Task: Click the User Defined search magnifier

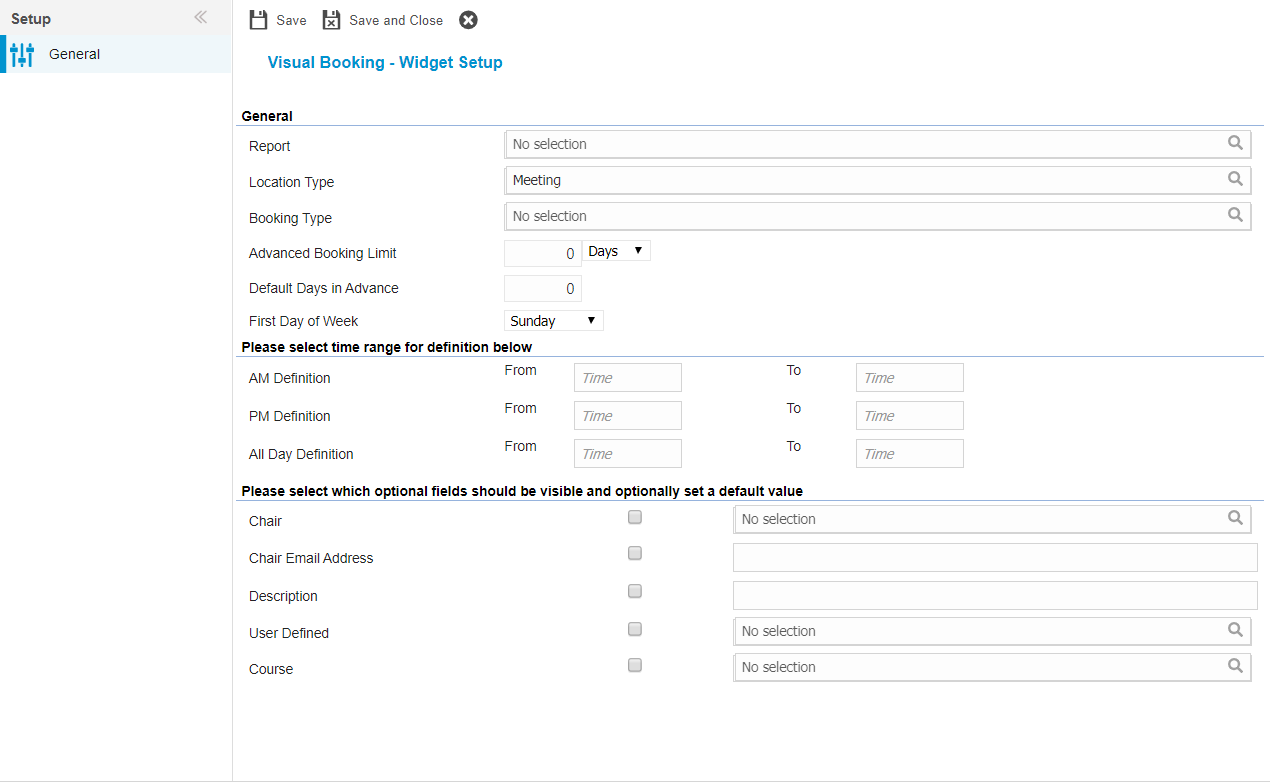Action: click(1236, 631)
